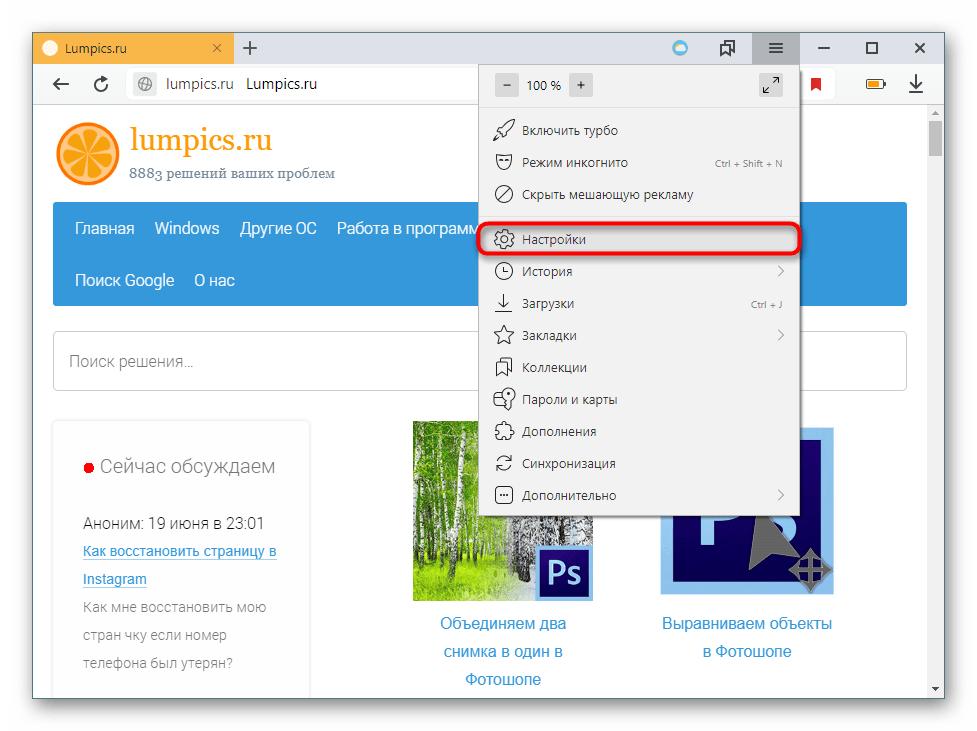
Task: Go to Главная nav link
Action: click(x=105, y=229)
